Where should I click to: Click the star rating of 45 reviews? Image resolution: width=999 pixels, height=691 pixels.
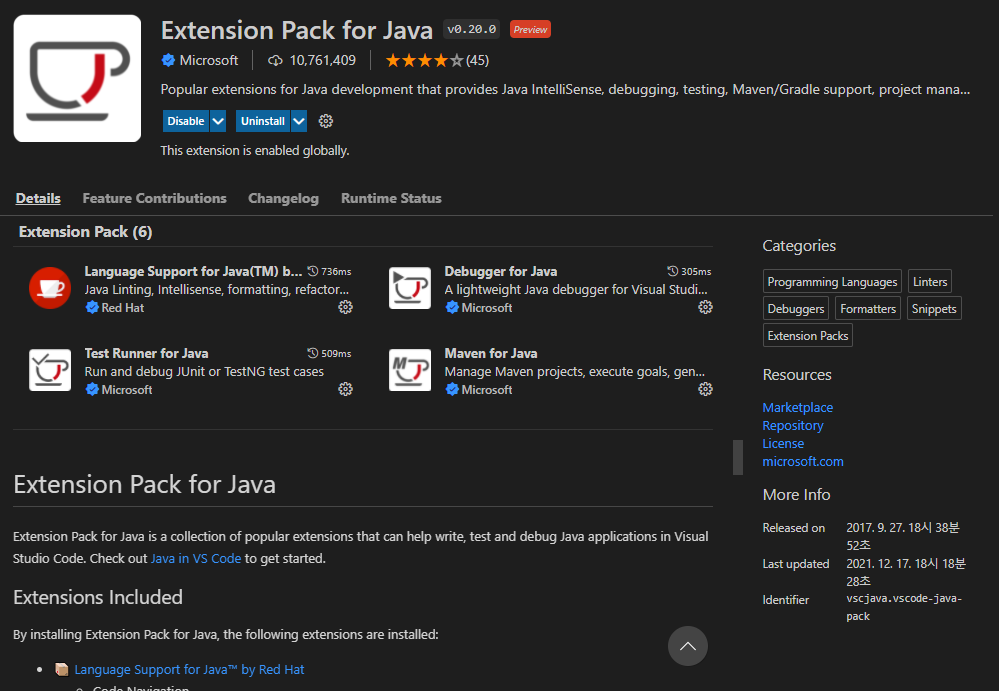pyautogui.click(x=437, y=61)
